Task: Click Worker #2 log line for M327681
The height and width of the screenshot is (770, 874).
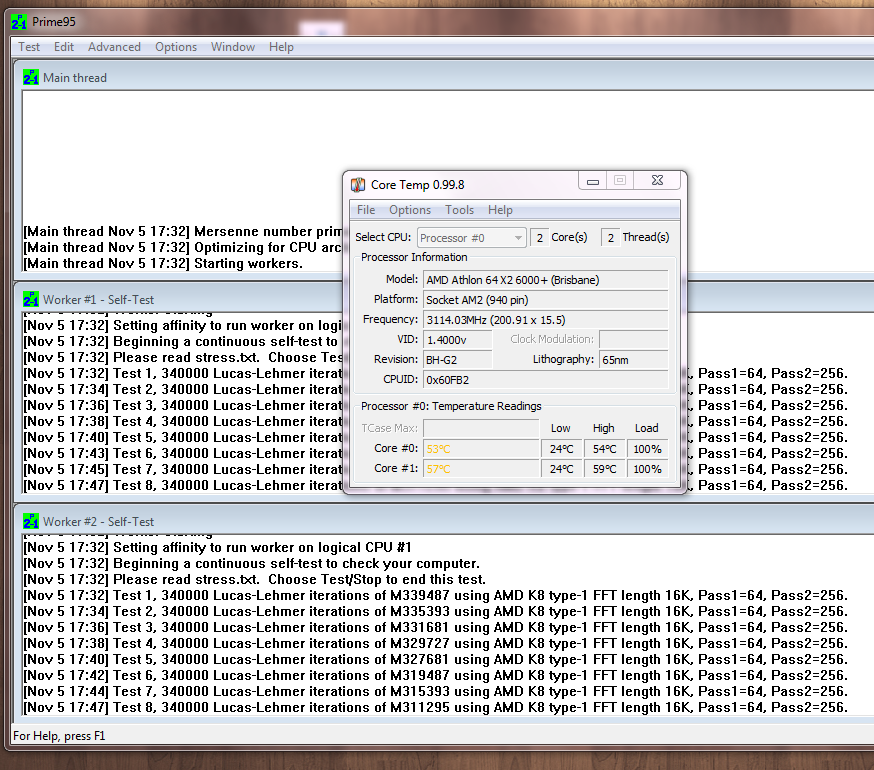Action: [435, 660]
